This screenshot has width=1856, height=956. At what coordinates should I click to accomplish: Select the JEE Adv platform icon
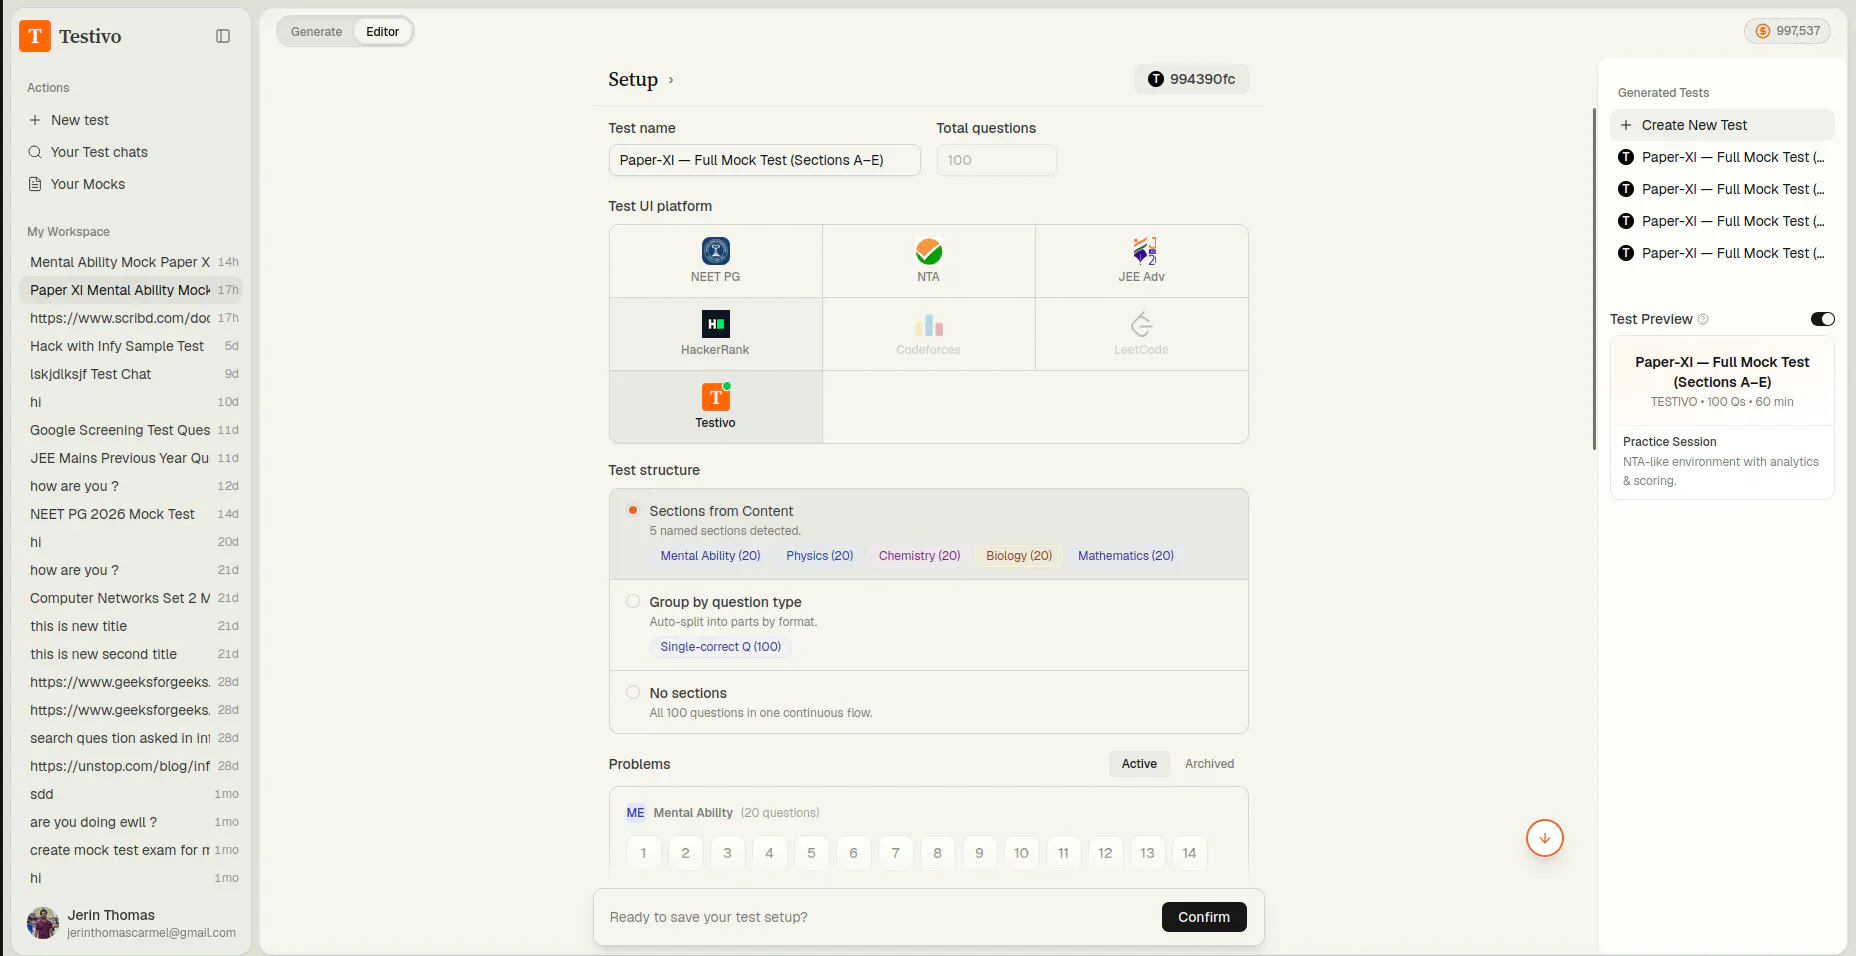coord(1142,251)
